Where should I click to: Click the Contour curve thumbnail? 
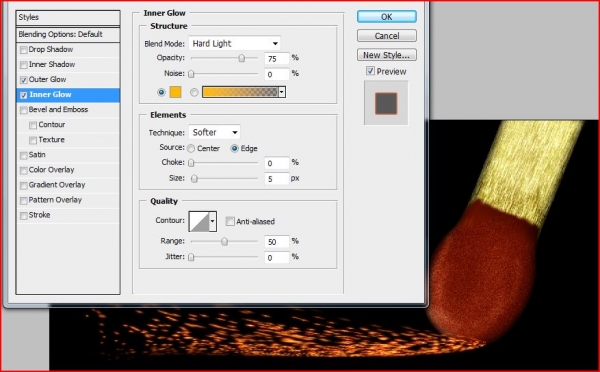[x=199, y=221]
